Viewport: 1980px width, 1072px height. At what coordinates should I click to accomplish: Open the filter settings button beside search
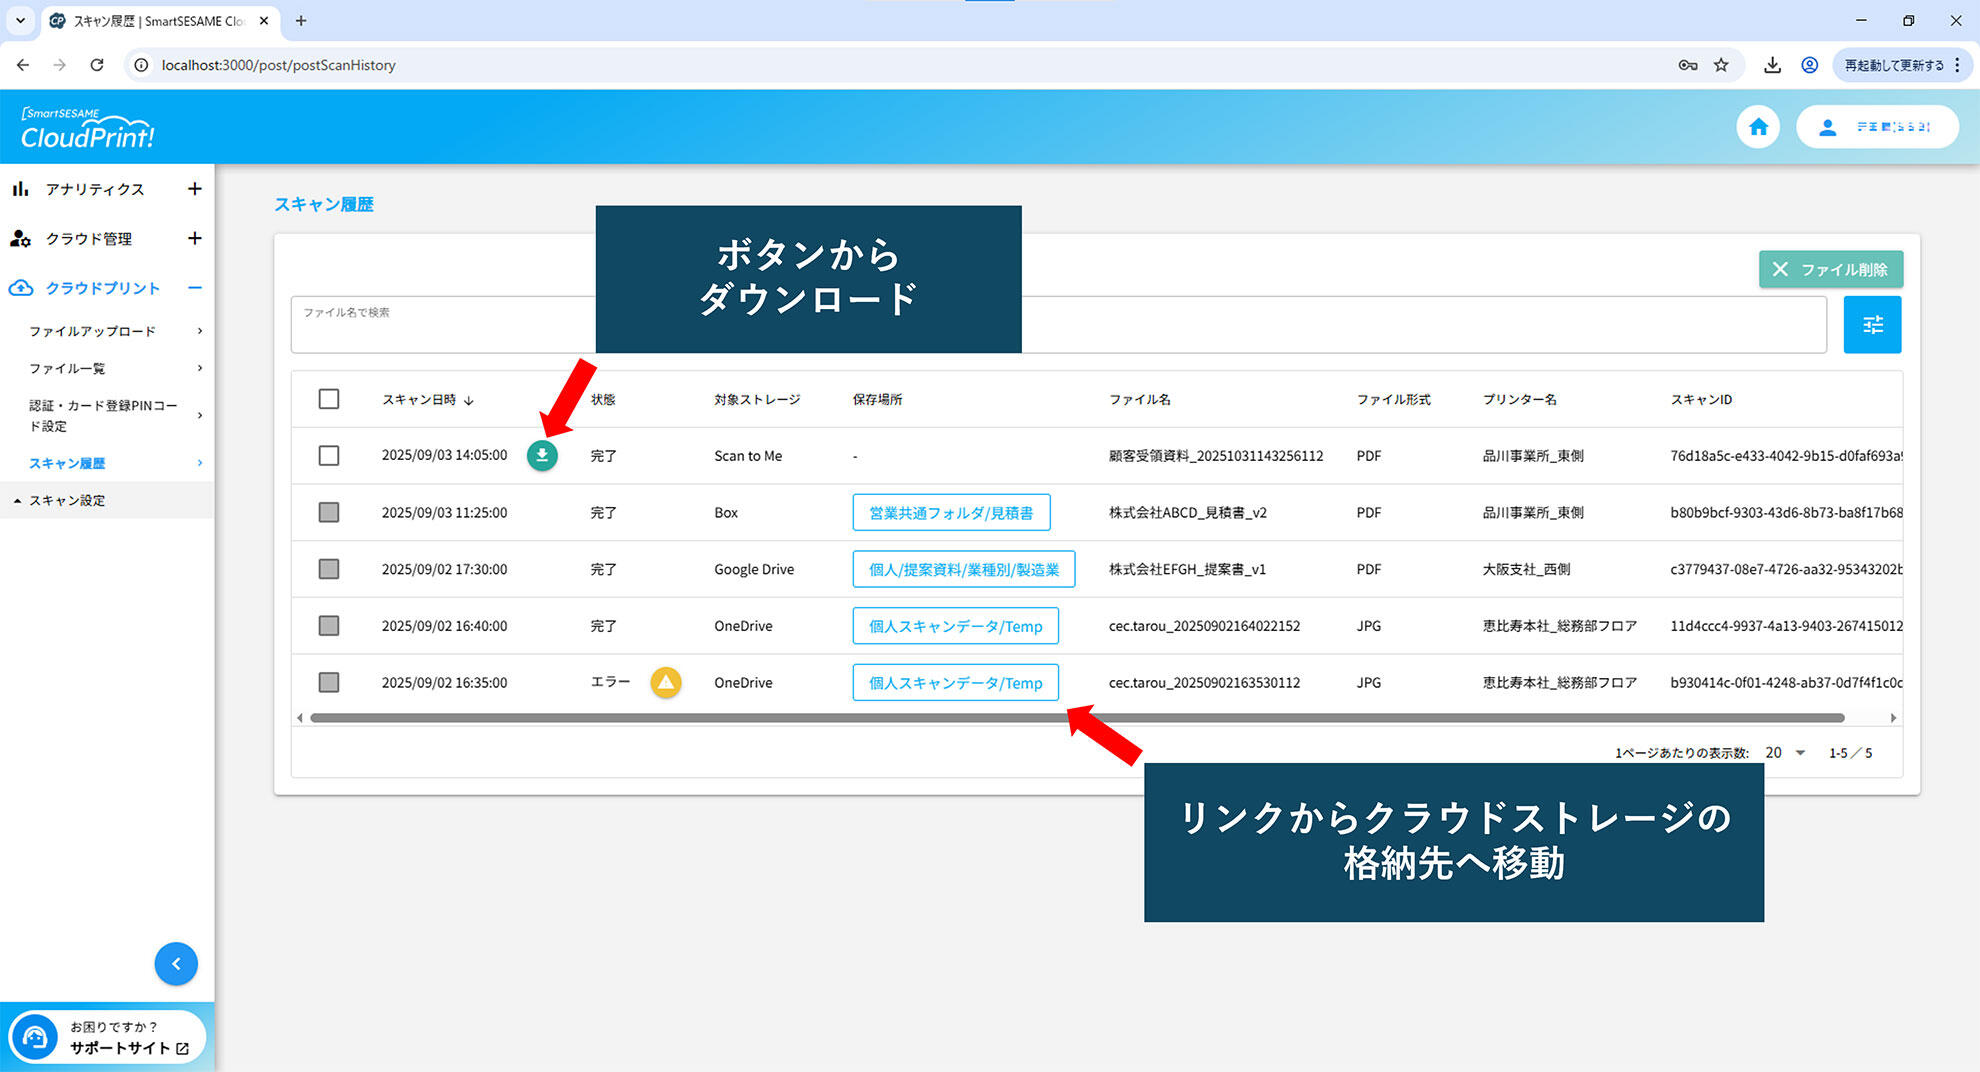(x=1872, y=325)
